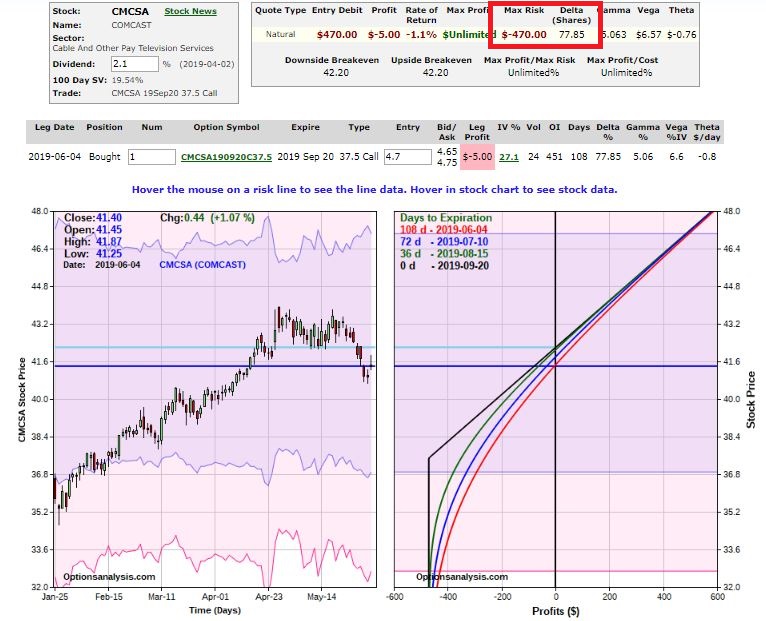This screenshot has width=766, height=621.
Task: Click the Close price 41.40 in chart
Action: (109, 218)
